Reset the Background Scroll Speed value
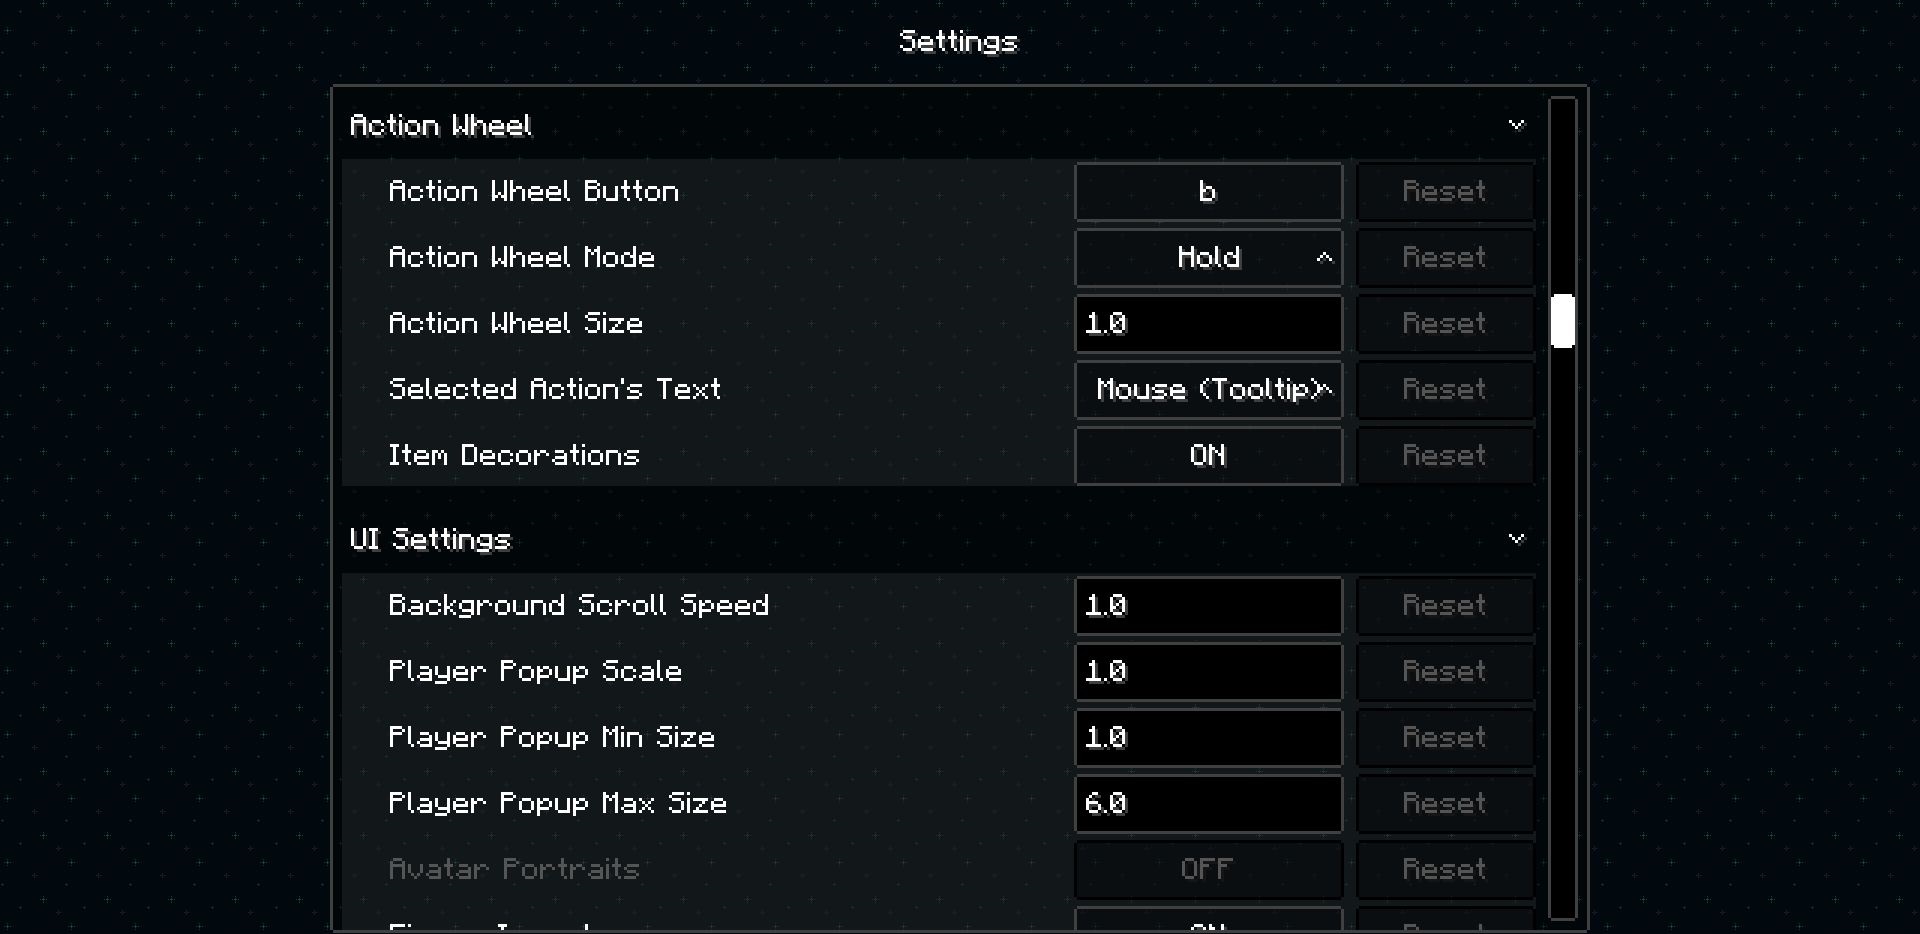Image resolution: width=1920 pixels, height=934 pixels. [1444, 605]
